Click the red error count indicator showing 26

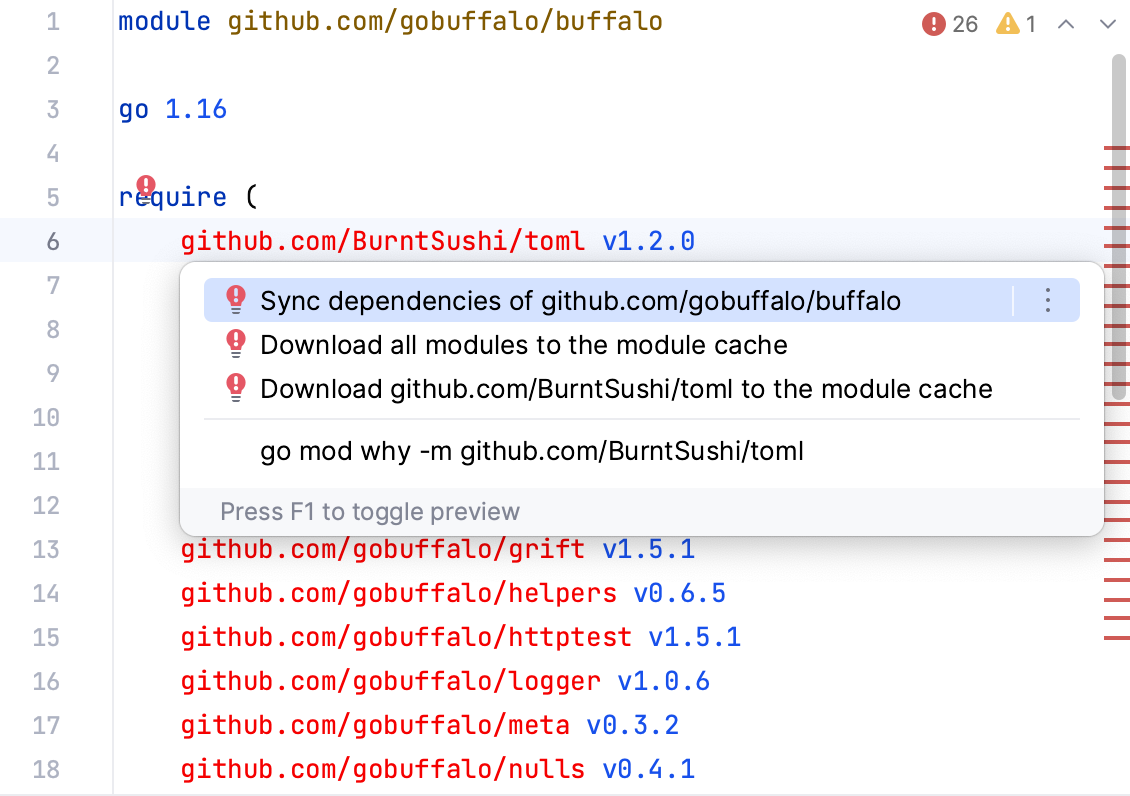click(x=950, y=24)
